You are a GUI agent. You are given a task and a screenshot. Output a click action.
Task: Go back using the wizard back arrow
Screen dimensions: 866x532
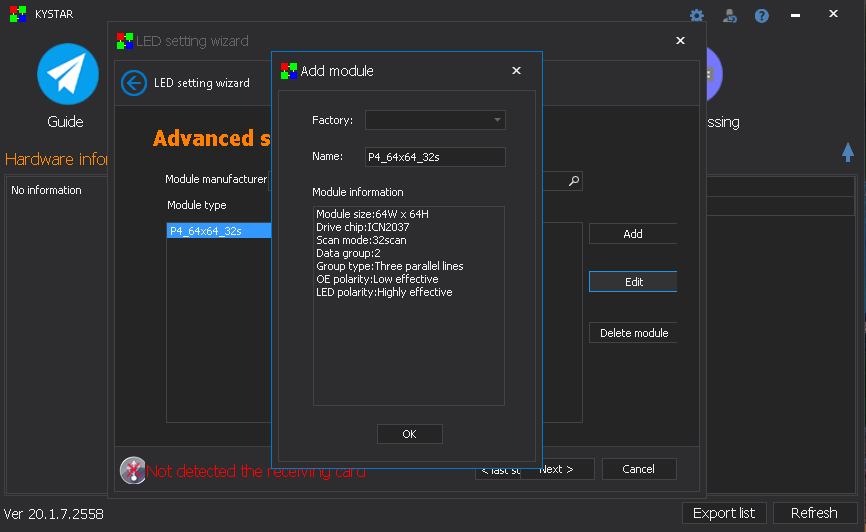(134, 83)
